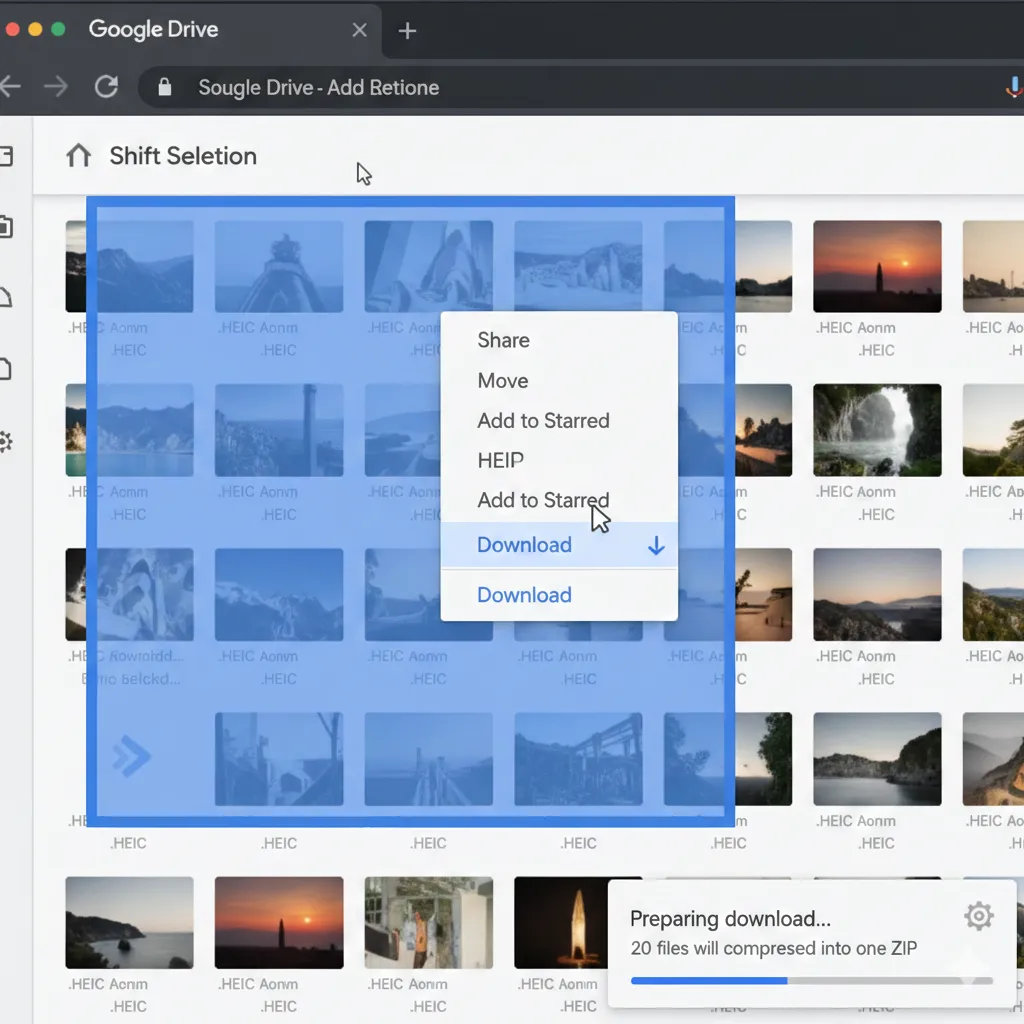Click the gear icon in left sidebar
Viewport: 1024px width, 1024px height.
5,442
